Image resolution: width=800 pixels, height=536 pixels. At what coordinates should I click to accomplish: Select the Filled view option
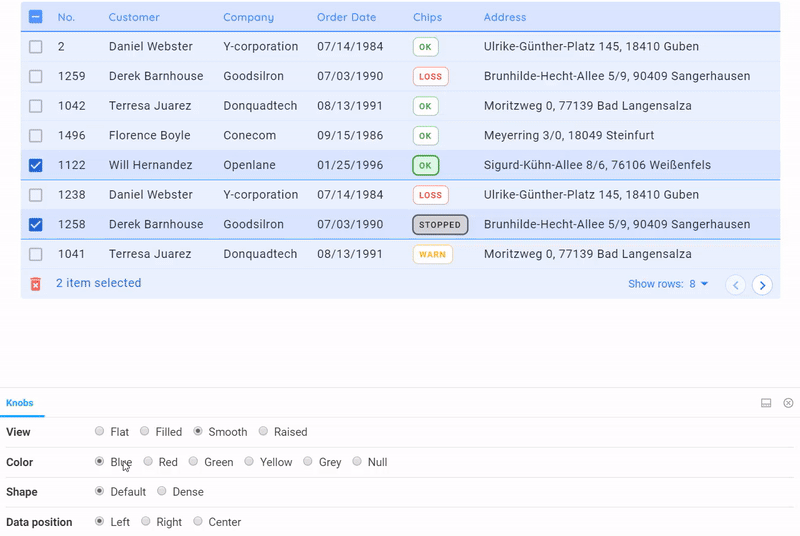click(145, 431)
